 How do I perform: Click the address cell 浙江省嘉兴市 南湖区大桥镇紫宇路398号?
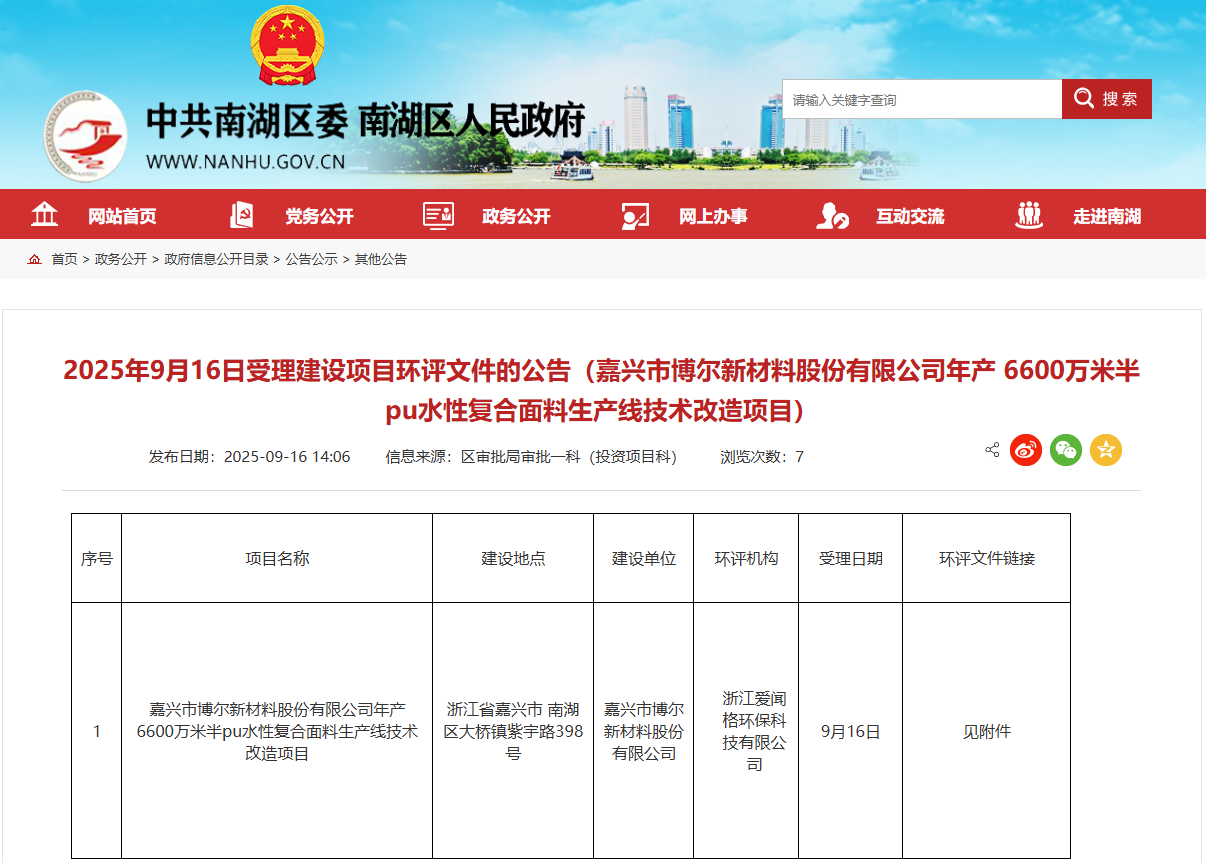(513, 731)
